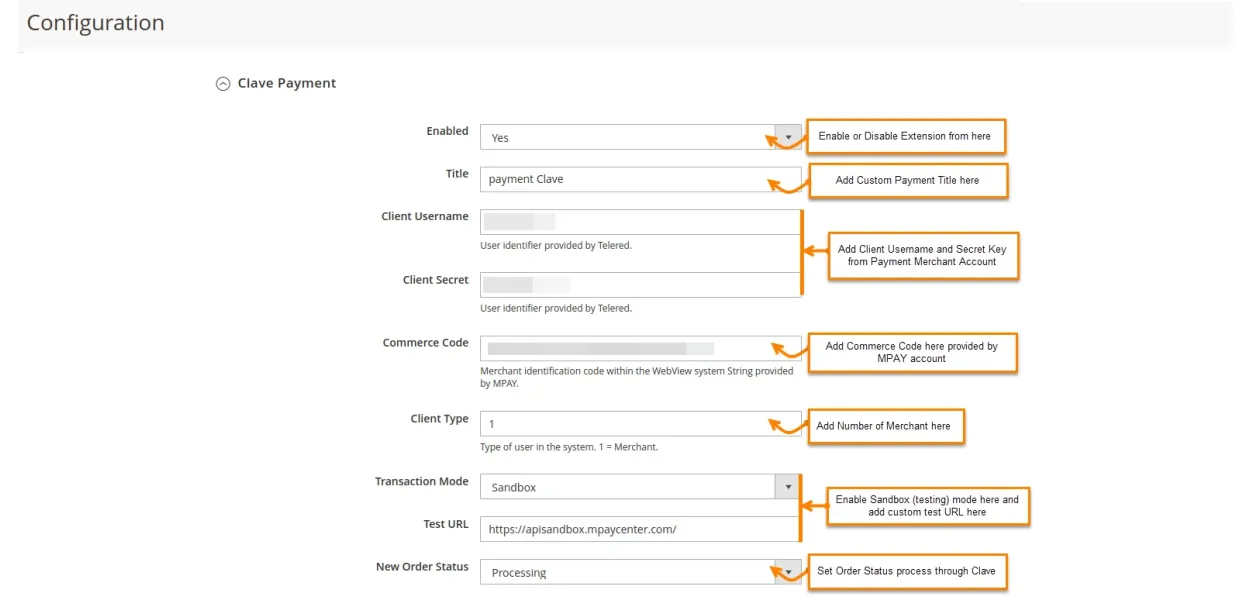
Task: Click the 'Add Number of Merchant here' callout
Action: pos(885,426)
